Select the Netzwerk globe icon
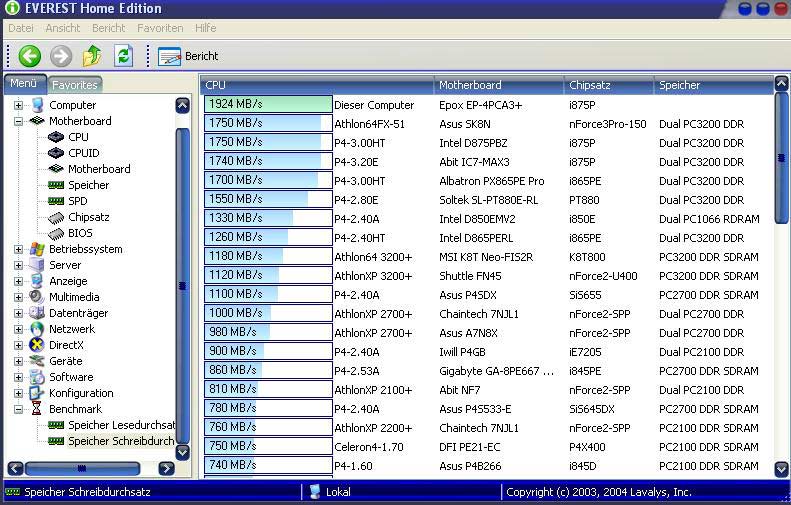Image resolution: width=791 pixels, height=505 pixels. [x=37, y=329]
